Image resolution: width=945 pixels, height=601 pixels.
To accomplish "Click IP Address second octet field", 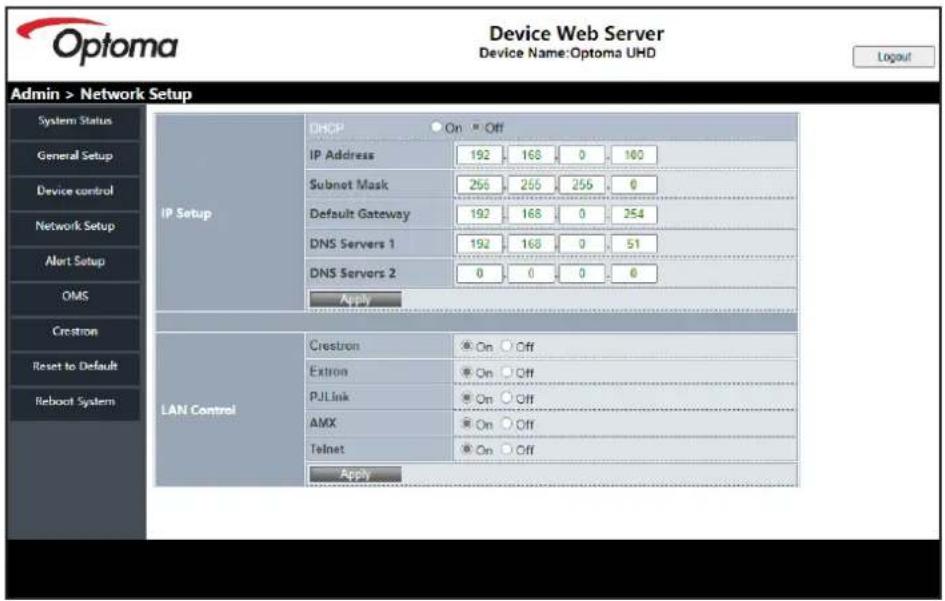I will [531, 155].
